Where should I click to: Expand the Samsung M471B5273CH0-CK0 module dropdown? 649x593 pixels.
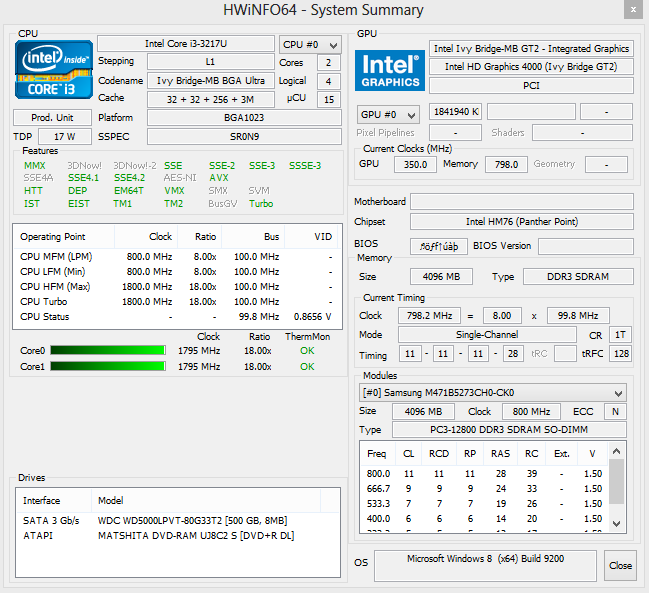click(x=493, y=393)
